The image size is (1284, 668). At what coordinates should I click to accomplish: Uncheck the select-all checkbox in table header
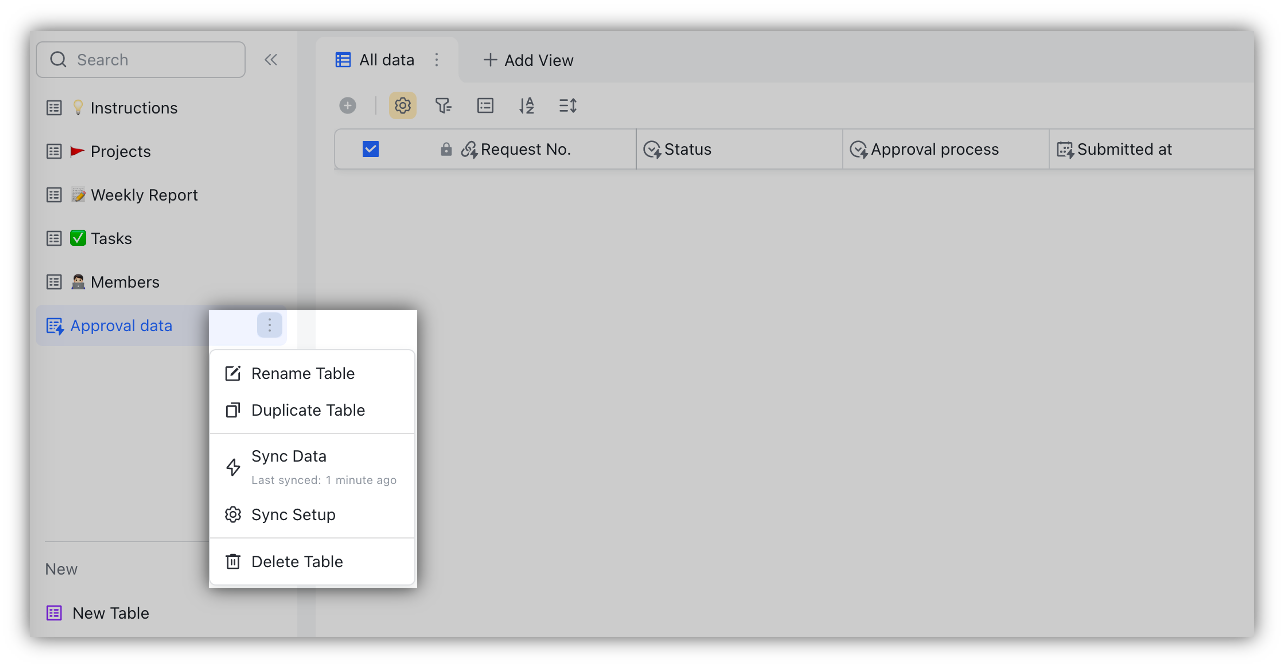[x=371, y=148]
